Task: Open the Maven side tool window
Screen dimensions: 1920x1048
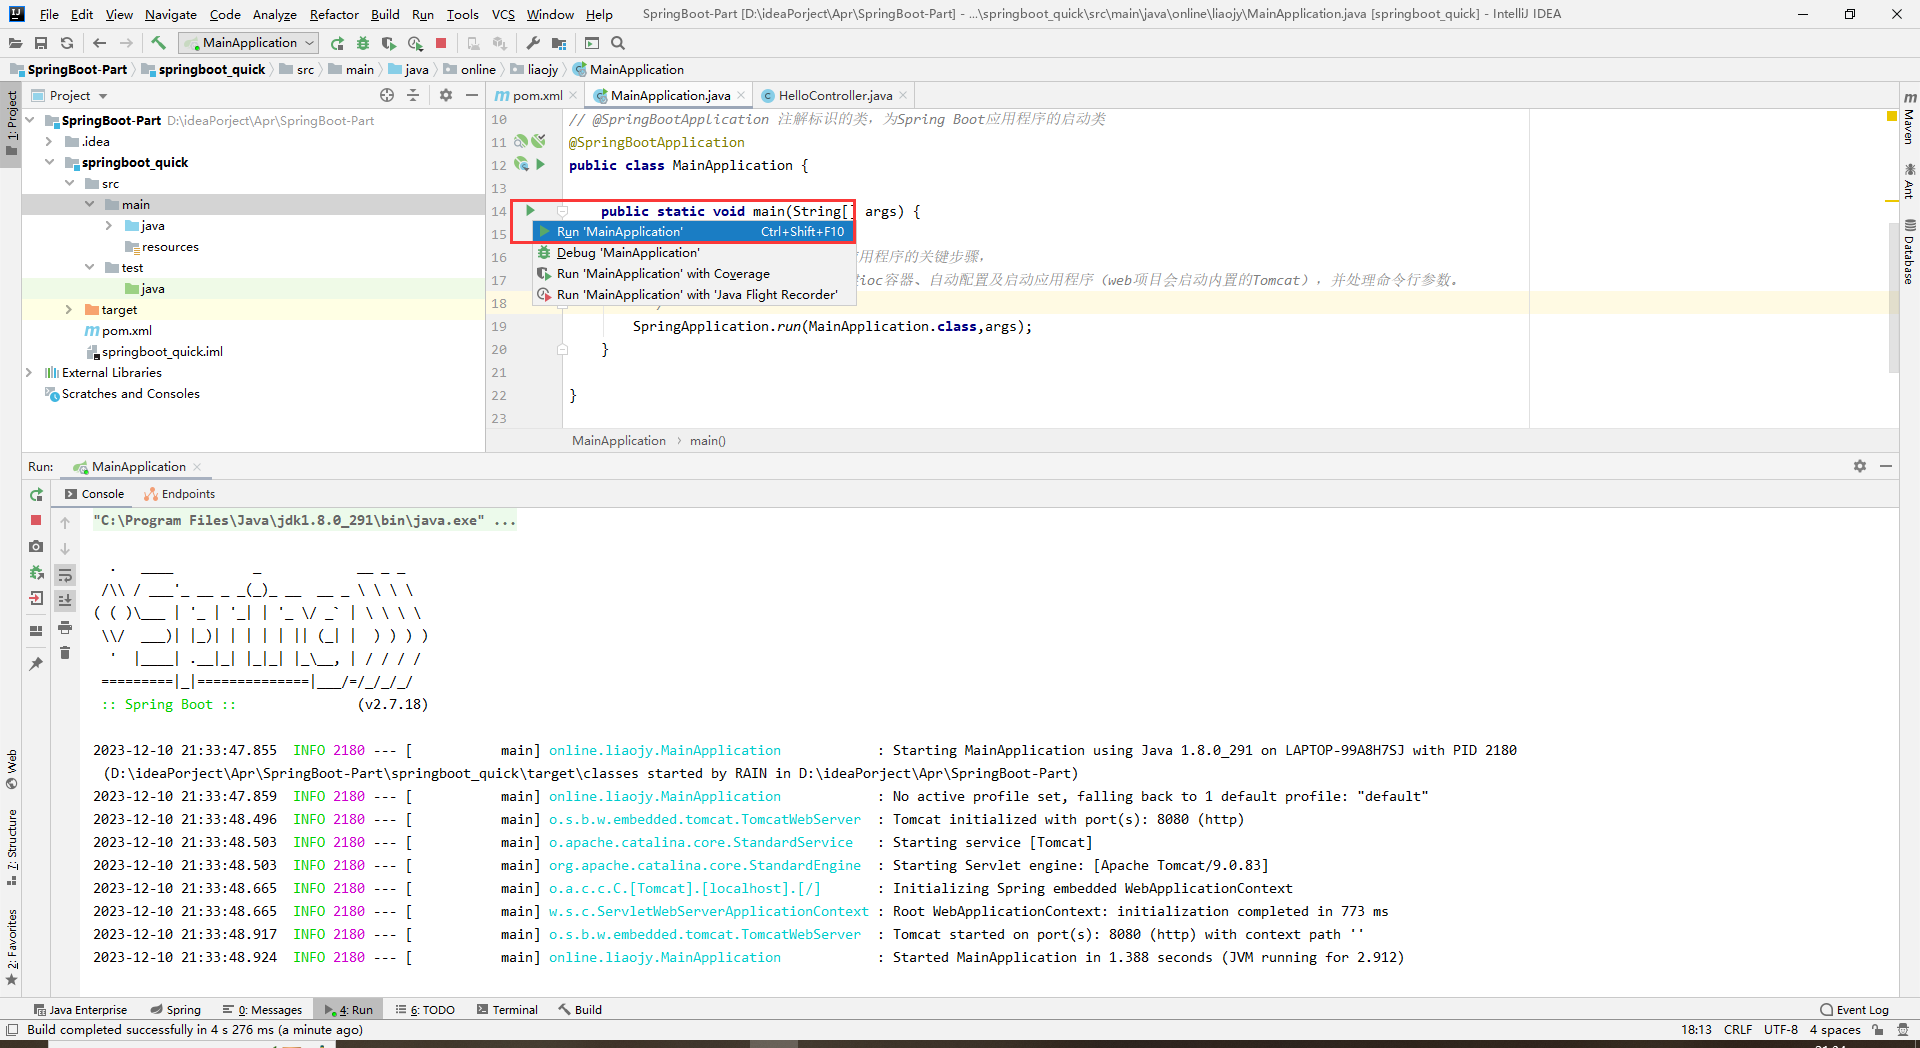Action: coord(1909,118)
